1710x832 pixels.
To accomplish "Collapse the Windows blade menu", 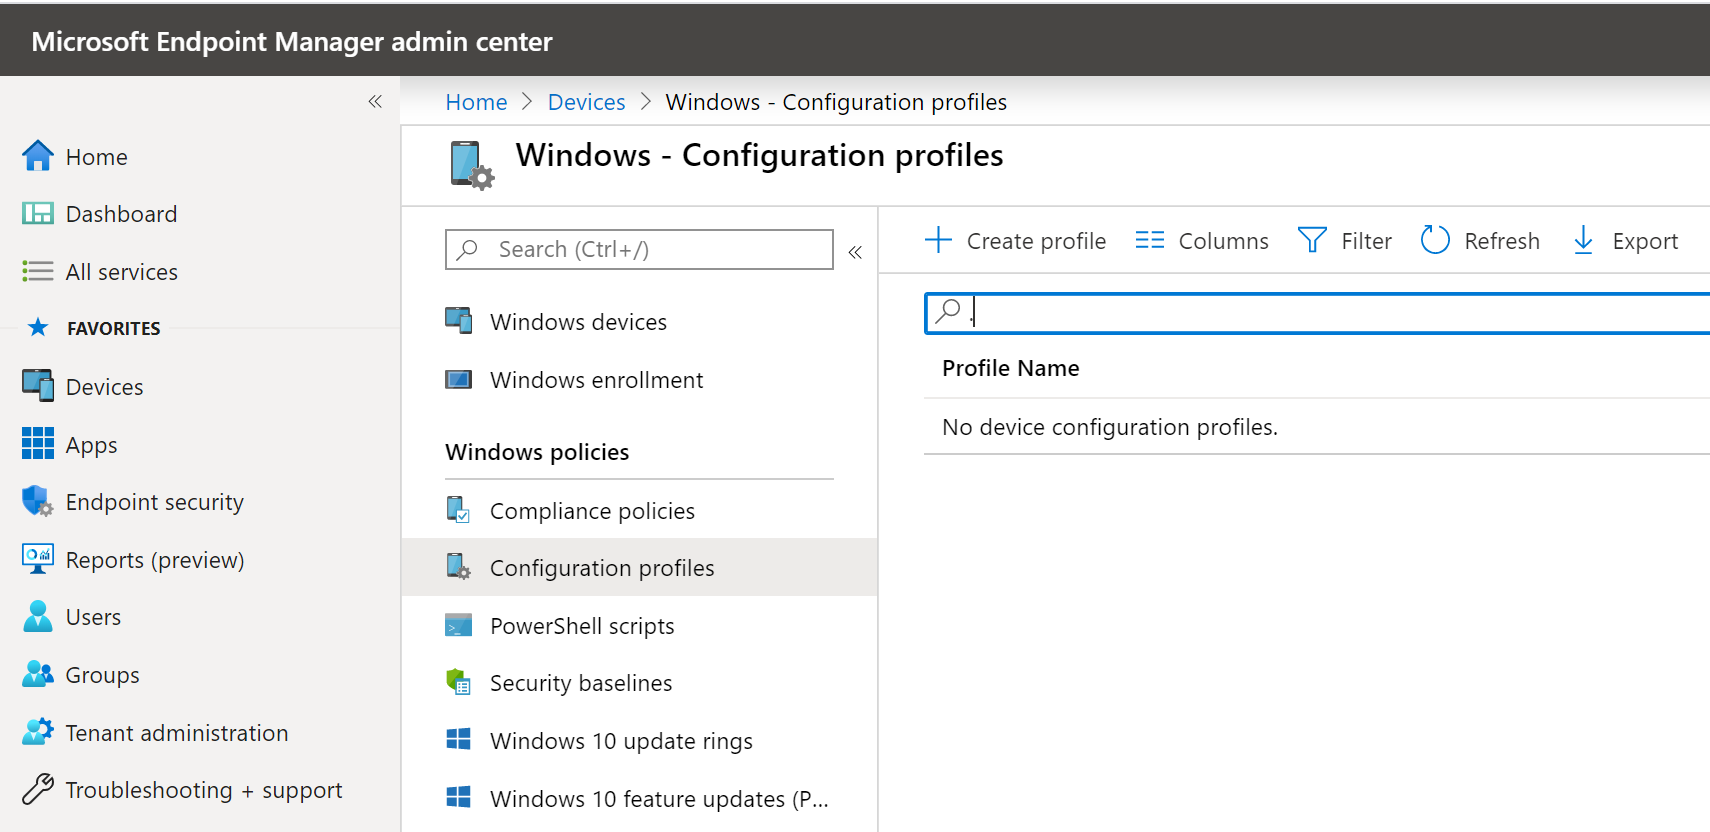I will (855, 252).
